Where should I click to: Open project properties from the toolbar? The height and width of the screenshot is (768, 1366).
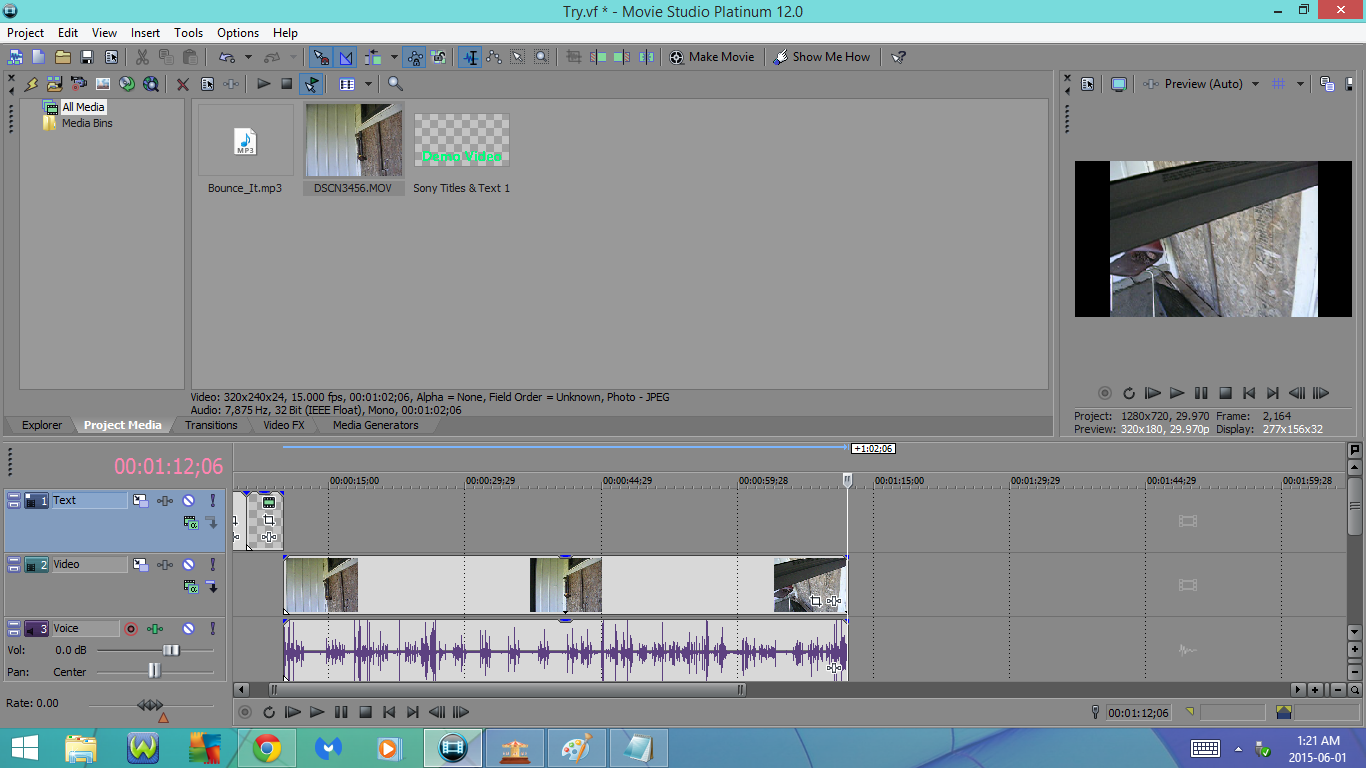111,57
